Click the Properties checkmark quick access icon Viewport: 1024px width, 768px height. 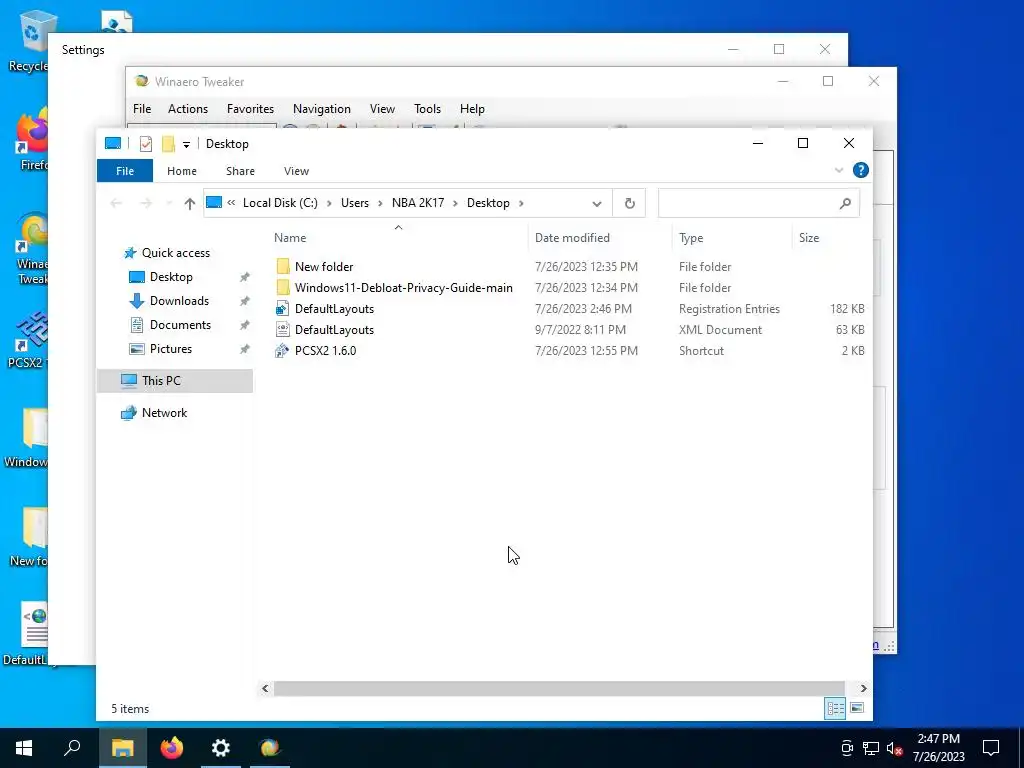click(146, 144)
